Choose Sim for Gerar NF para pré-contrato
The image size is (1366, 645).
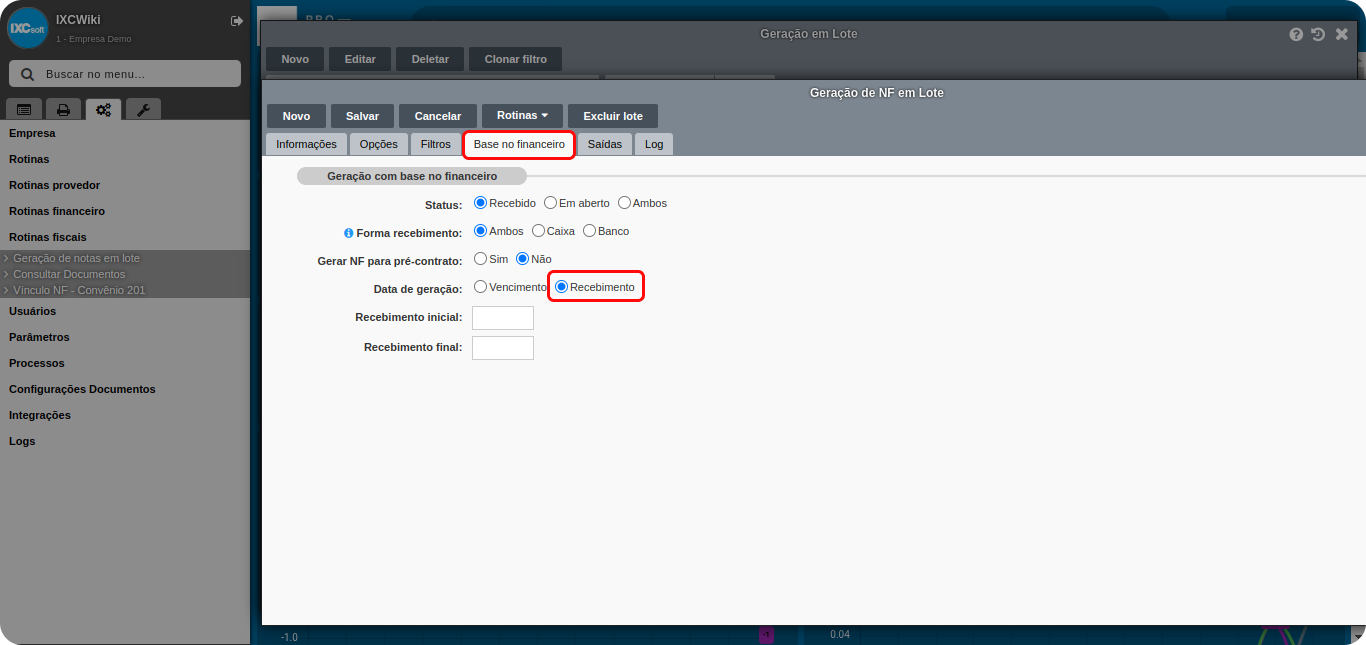pyautogui.click(x=480, y=259)
